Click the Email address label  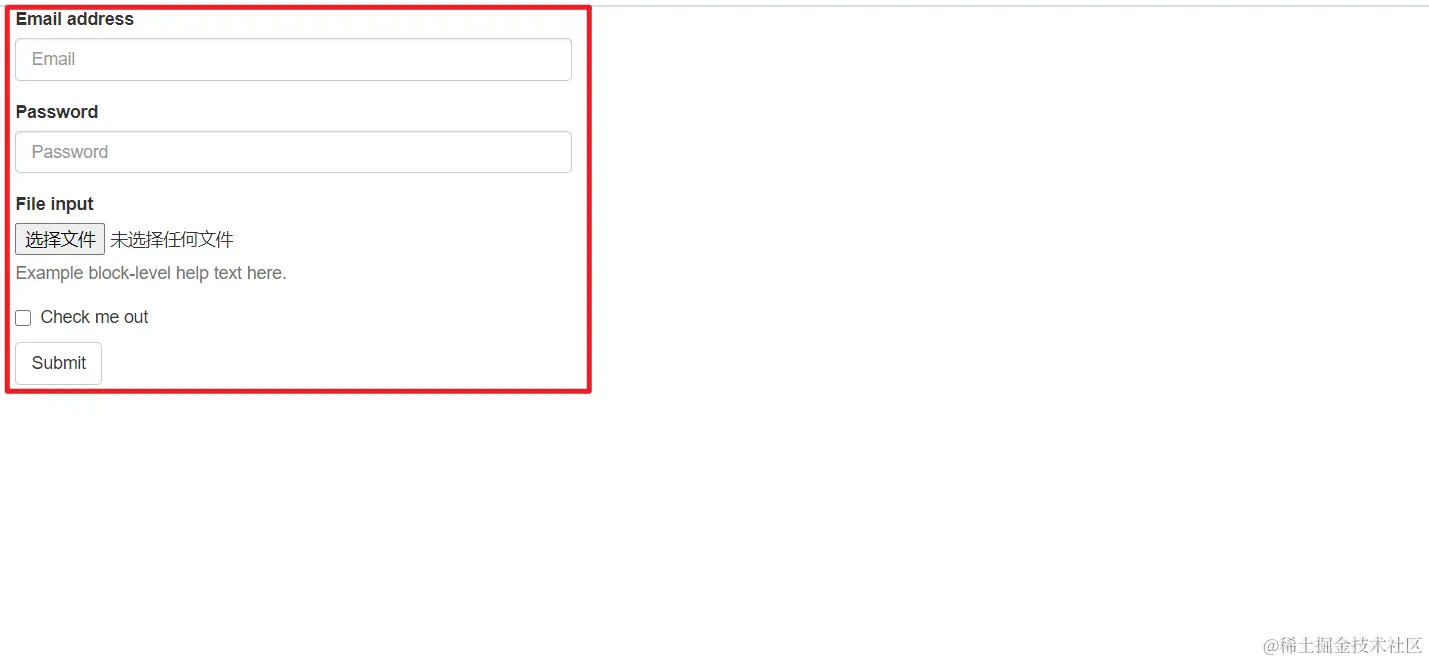[75, 19]
